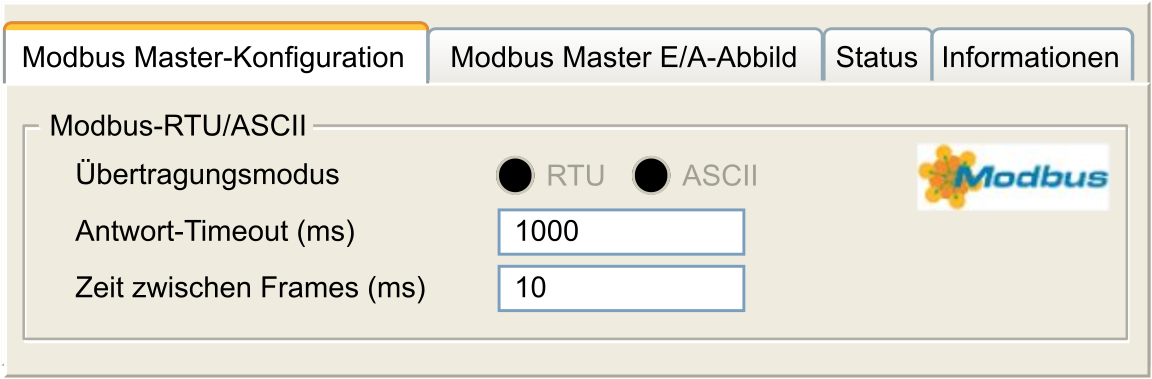The width and height of the screenshot is (1152, 379).
Task: Click the greyed RTU option label
Action: pyautogui.click(x=575, y=176)
